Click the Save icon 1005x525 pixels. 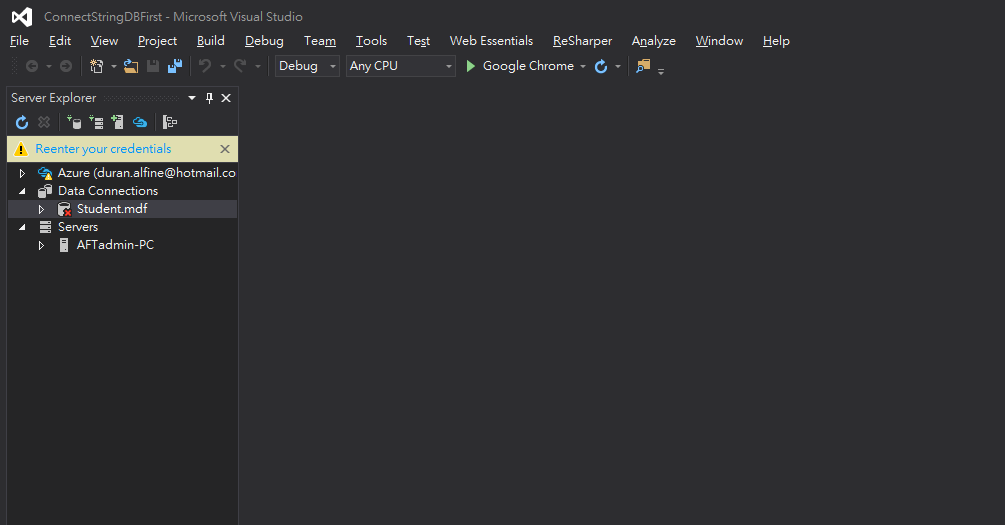pos(153,66)
